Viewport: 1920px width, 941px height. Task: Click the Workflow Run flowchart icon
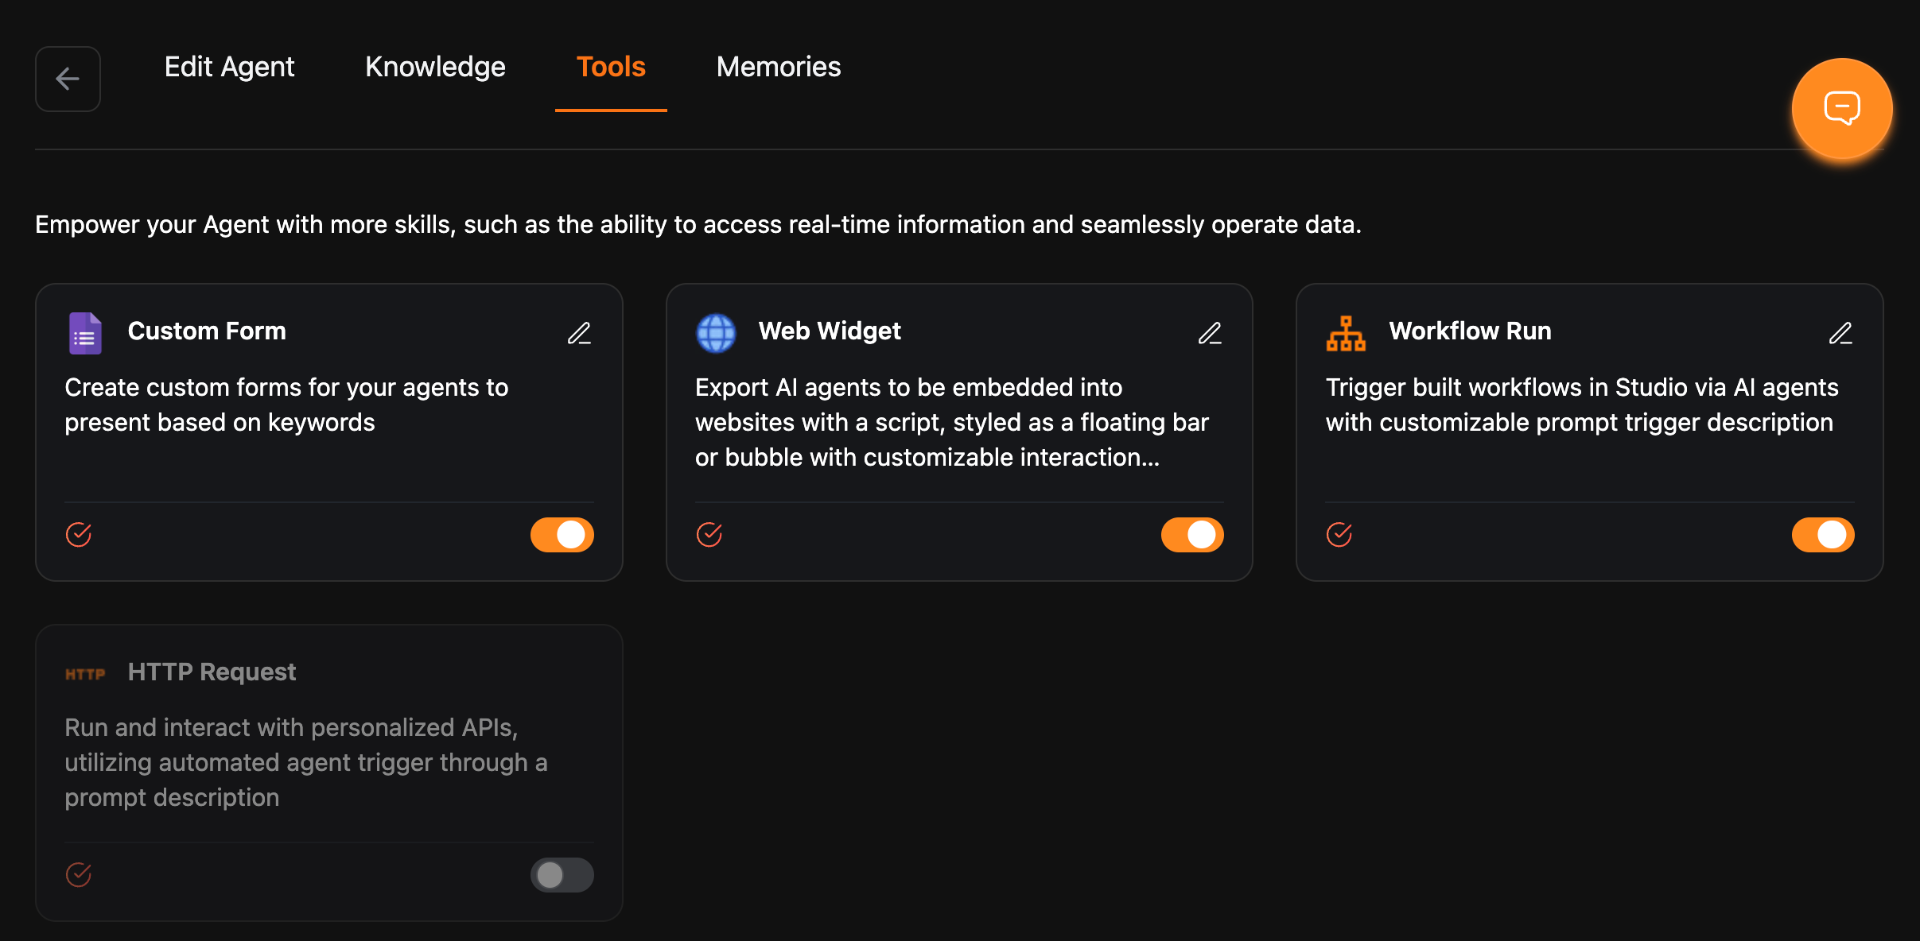1345,332
